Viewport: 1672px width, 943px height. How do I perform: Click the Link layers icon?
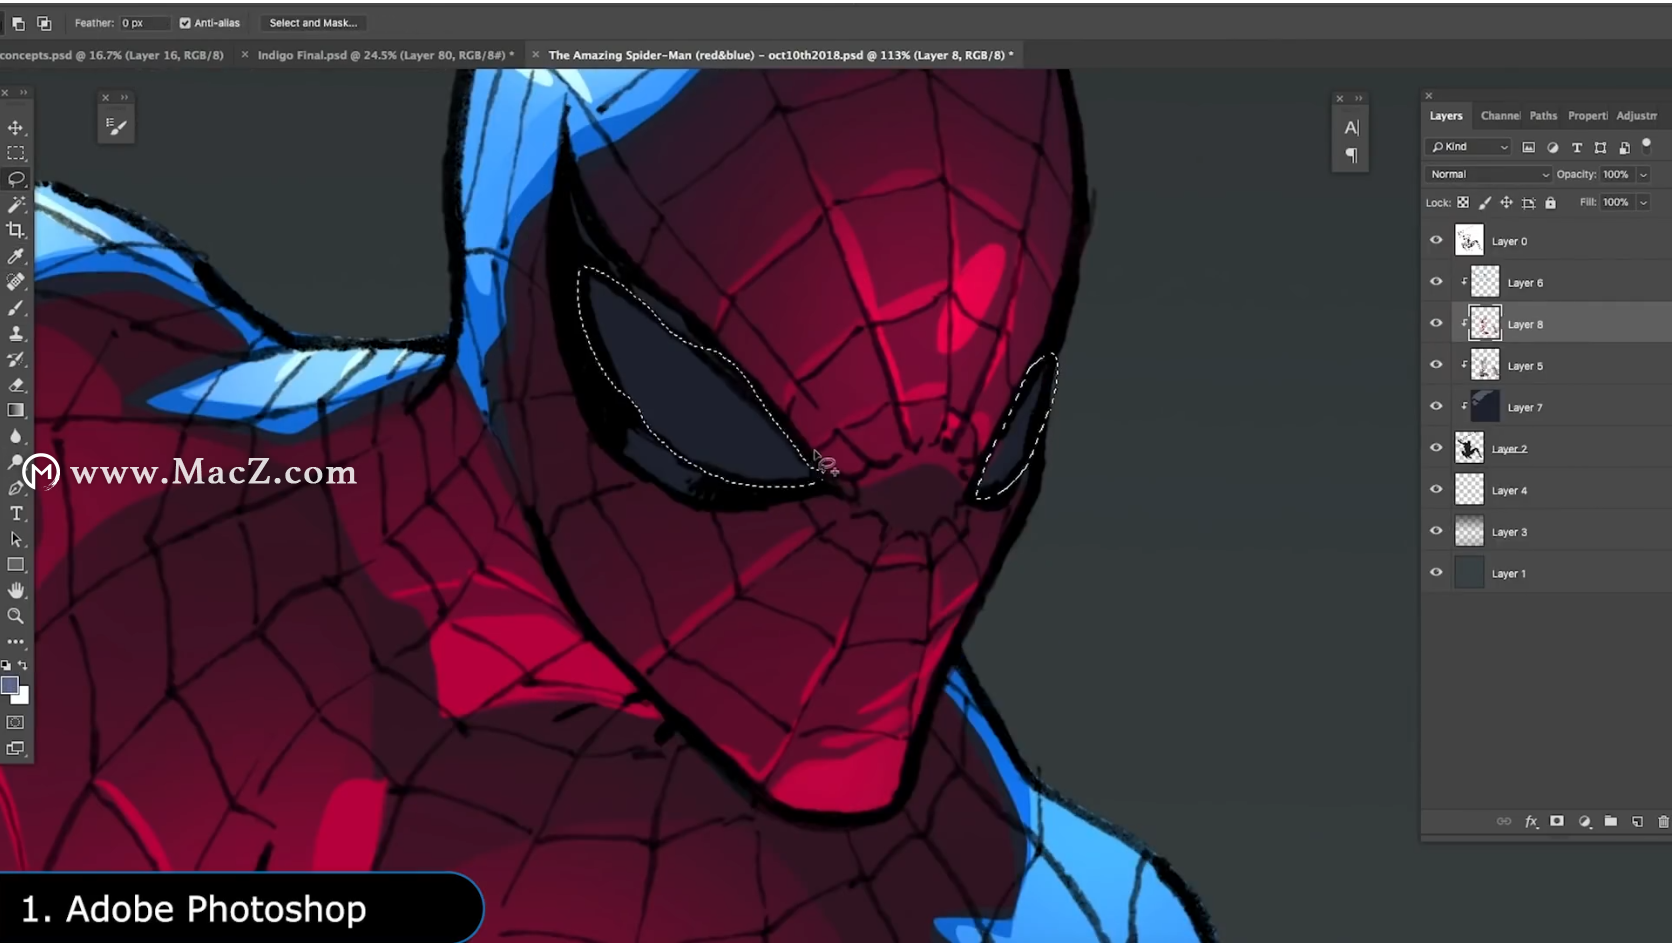pyautogui.click(x=1504, y=821)
